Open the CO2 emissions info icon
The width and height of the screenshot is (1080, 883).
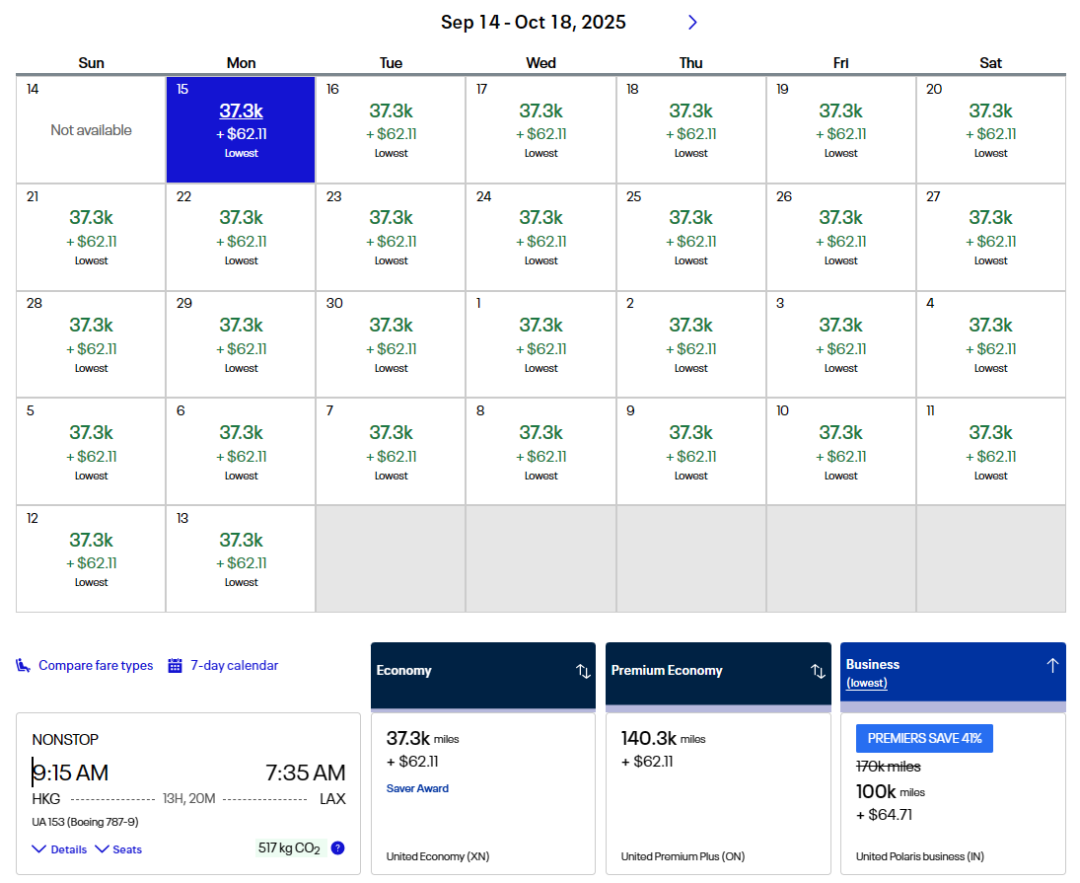tap(338, 848)
